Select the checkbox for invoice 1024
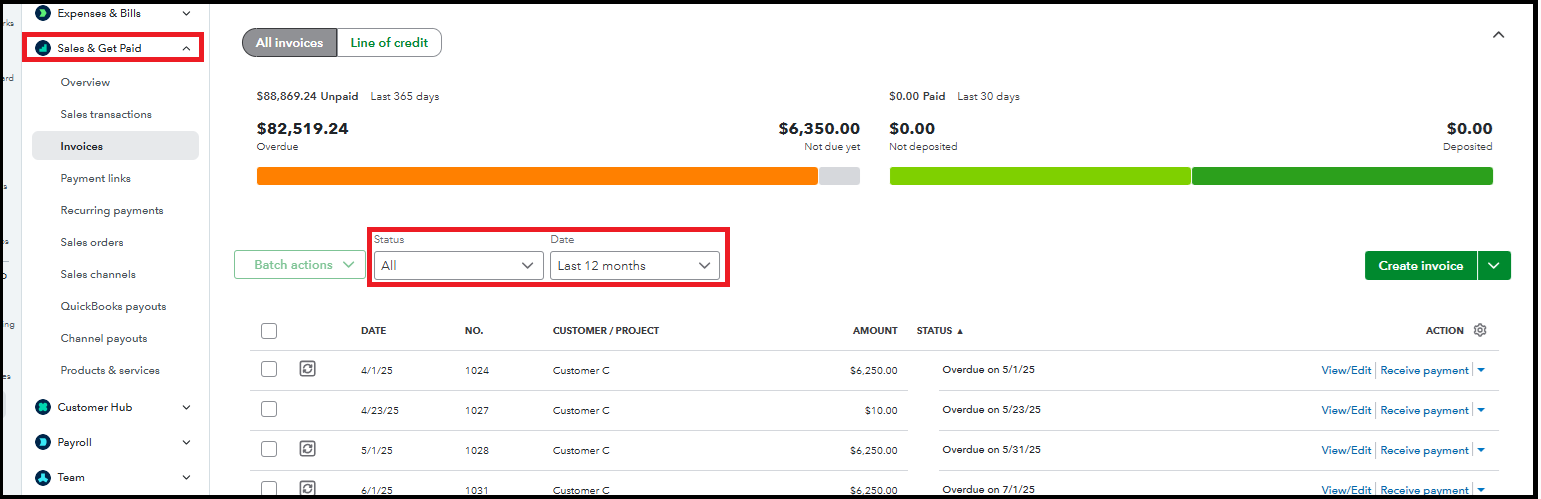This screenshot has height=499, width=1541. [269, 369]
